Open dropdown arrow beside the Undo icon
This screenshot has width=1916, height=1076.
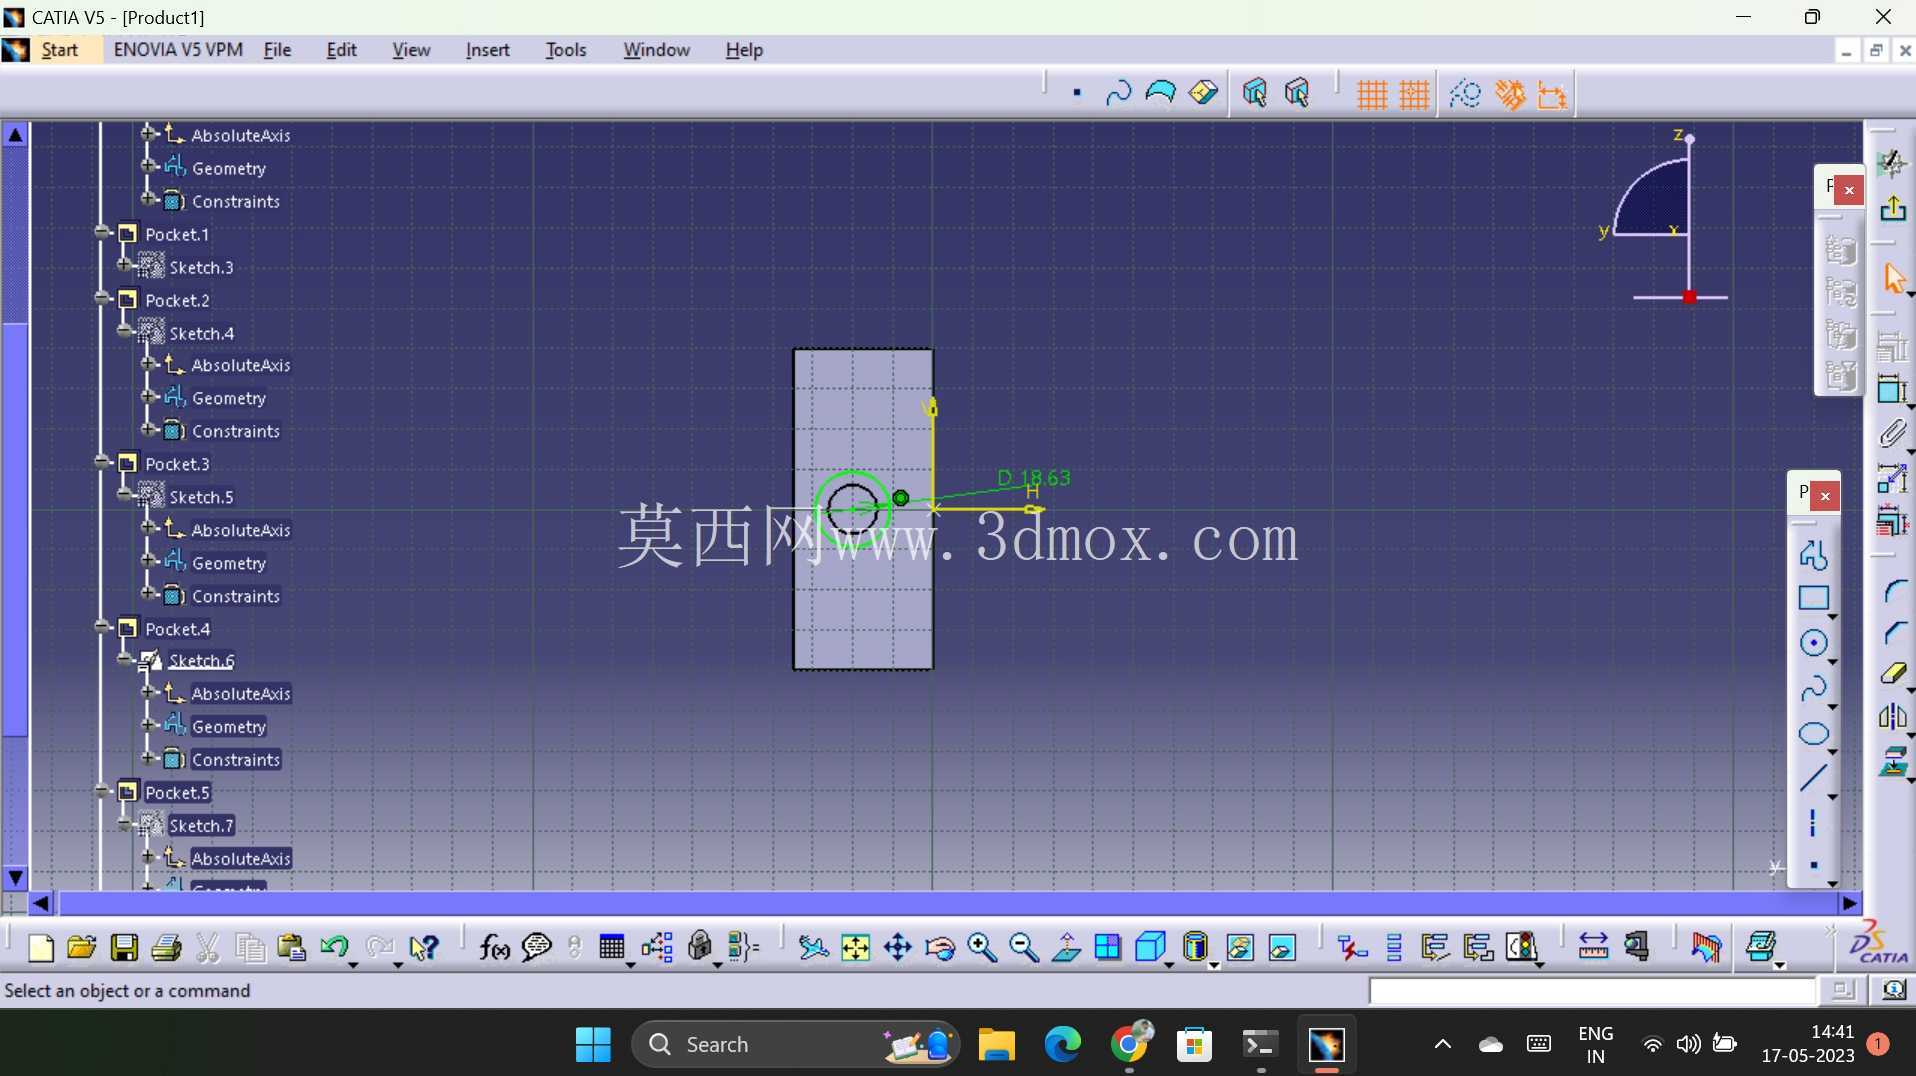pyautogui.click(x=353, y=965)
